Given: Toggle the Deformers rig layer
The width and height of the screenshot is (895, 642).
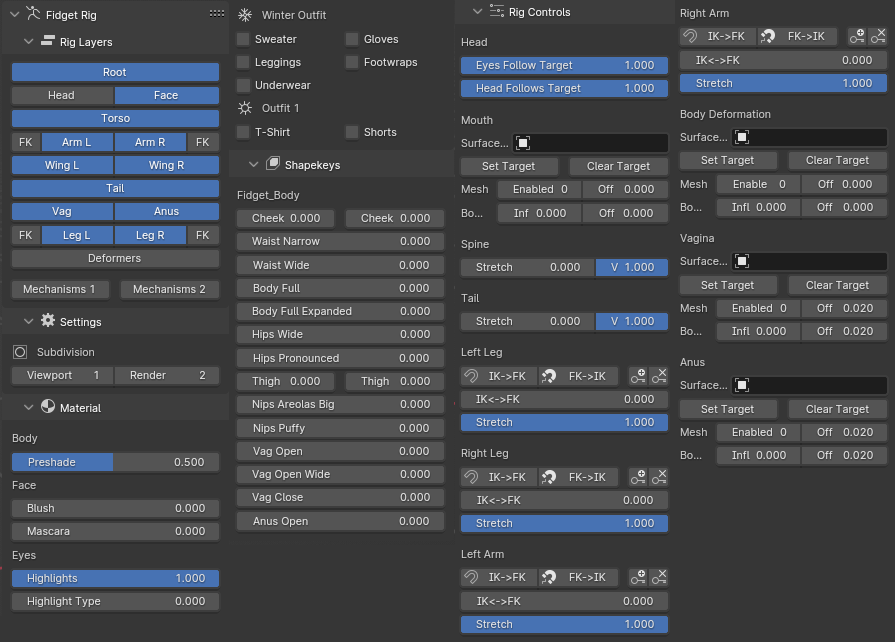Looking at the screenshot, I should pos(115,258).
